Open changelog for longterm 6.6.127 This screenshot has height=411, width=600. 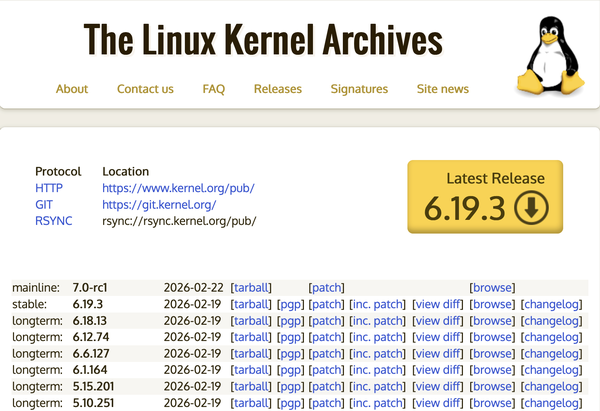click(551, 354)
